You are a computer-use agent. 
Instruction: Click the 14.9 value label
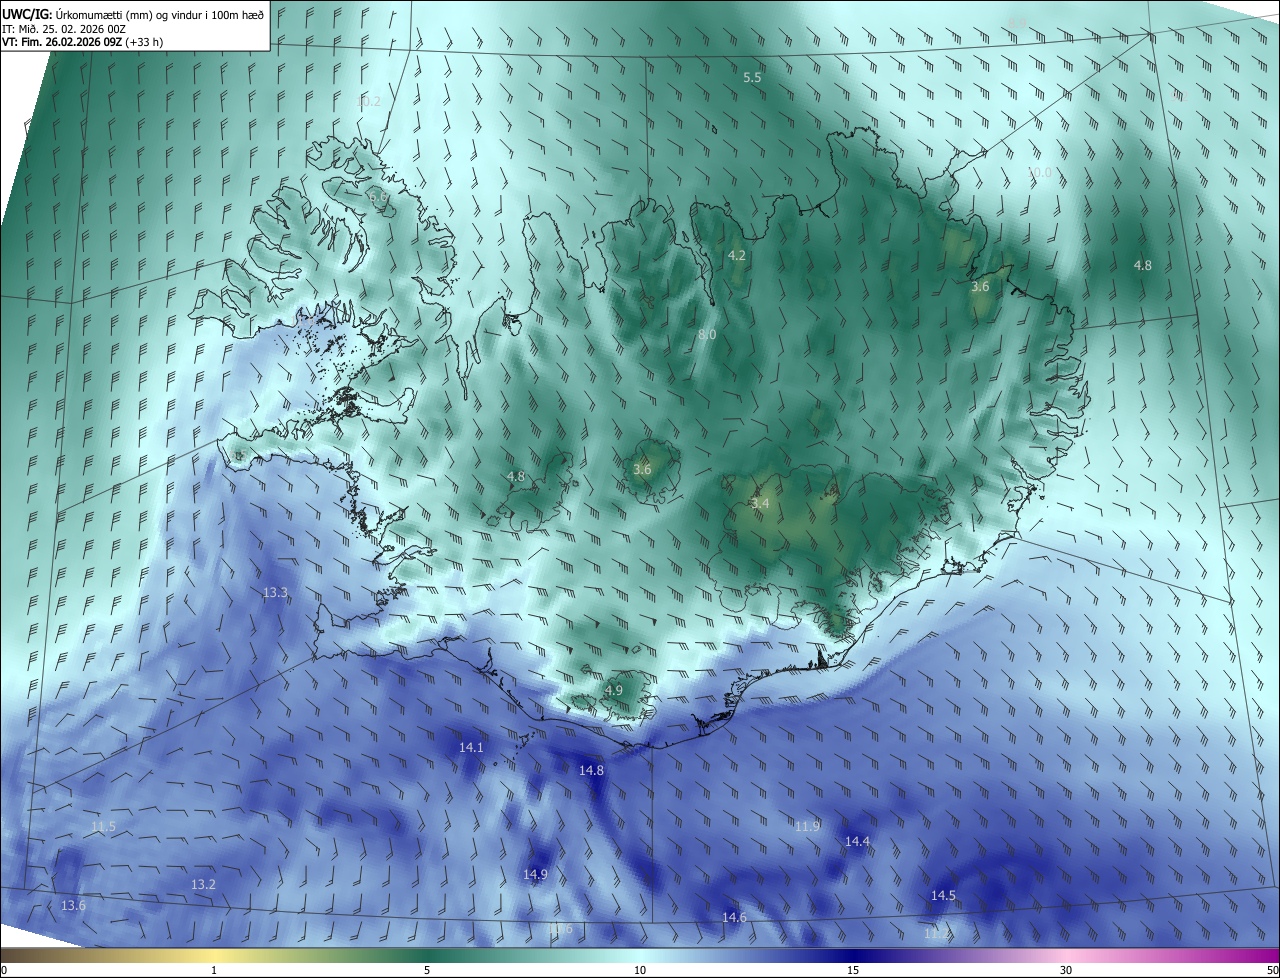pos(535,875)
